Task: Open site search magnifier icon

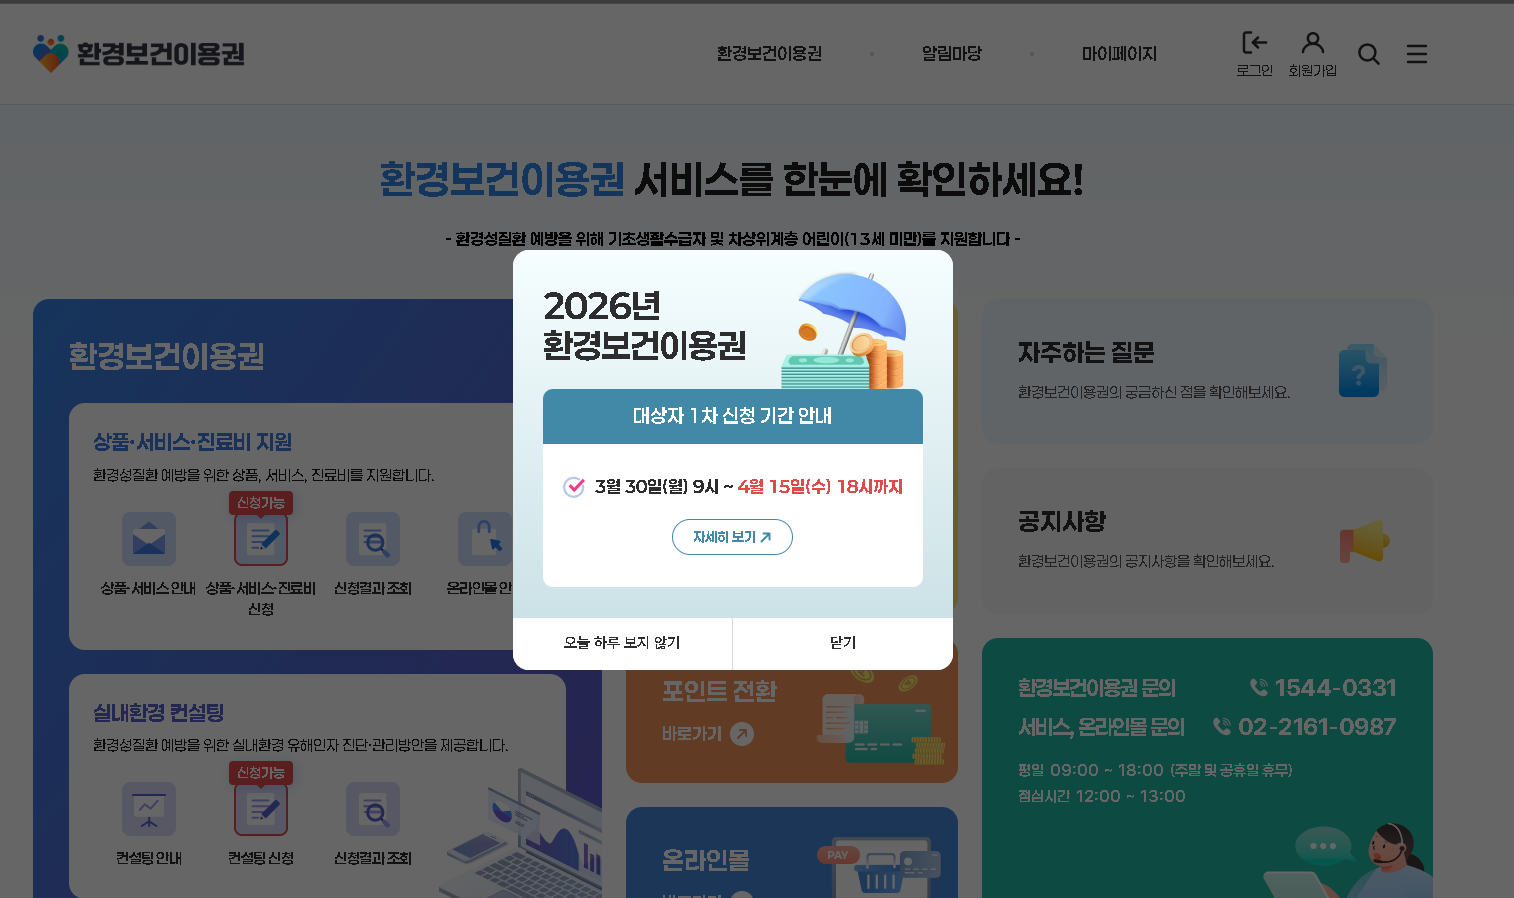Action: [1368, 54]
